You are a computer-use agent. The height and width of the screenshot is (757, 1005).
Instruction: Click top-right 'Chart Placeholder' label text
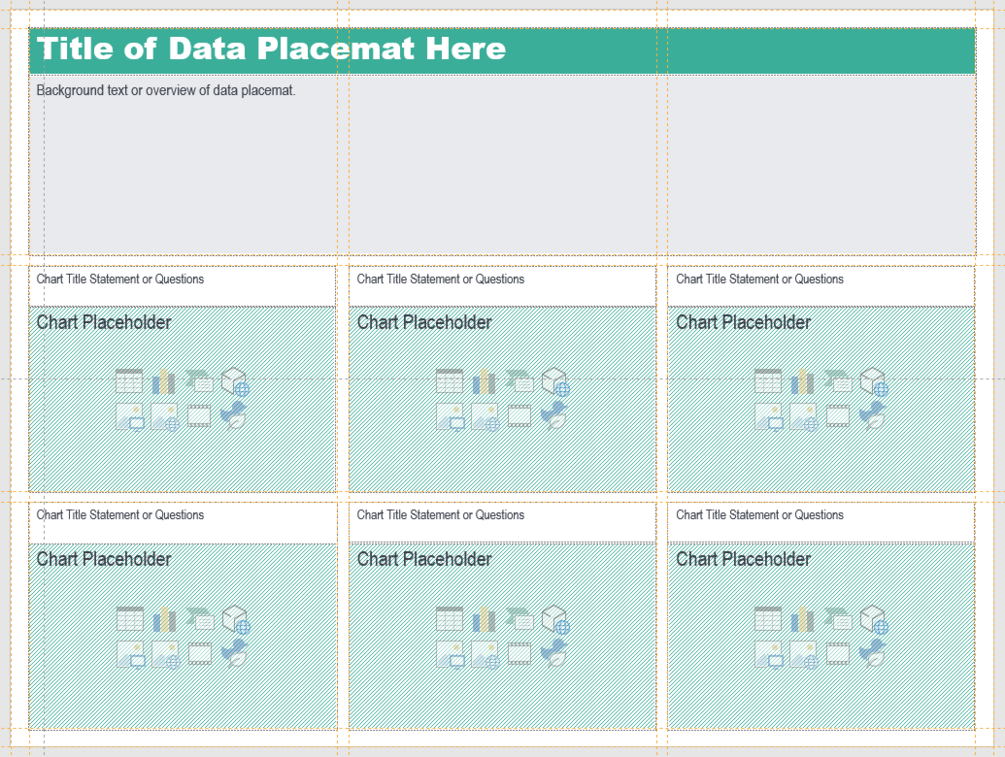click(x=743, y=322)
